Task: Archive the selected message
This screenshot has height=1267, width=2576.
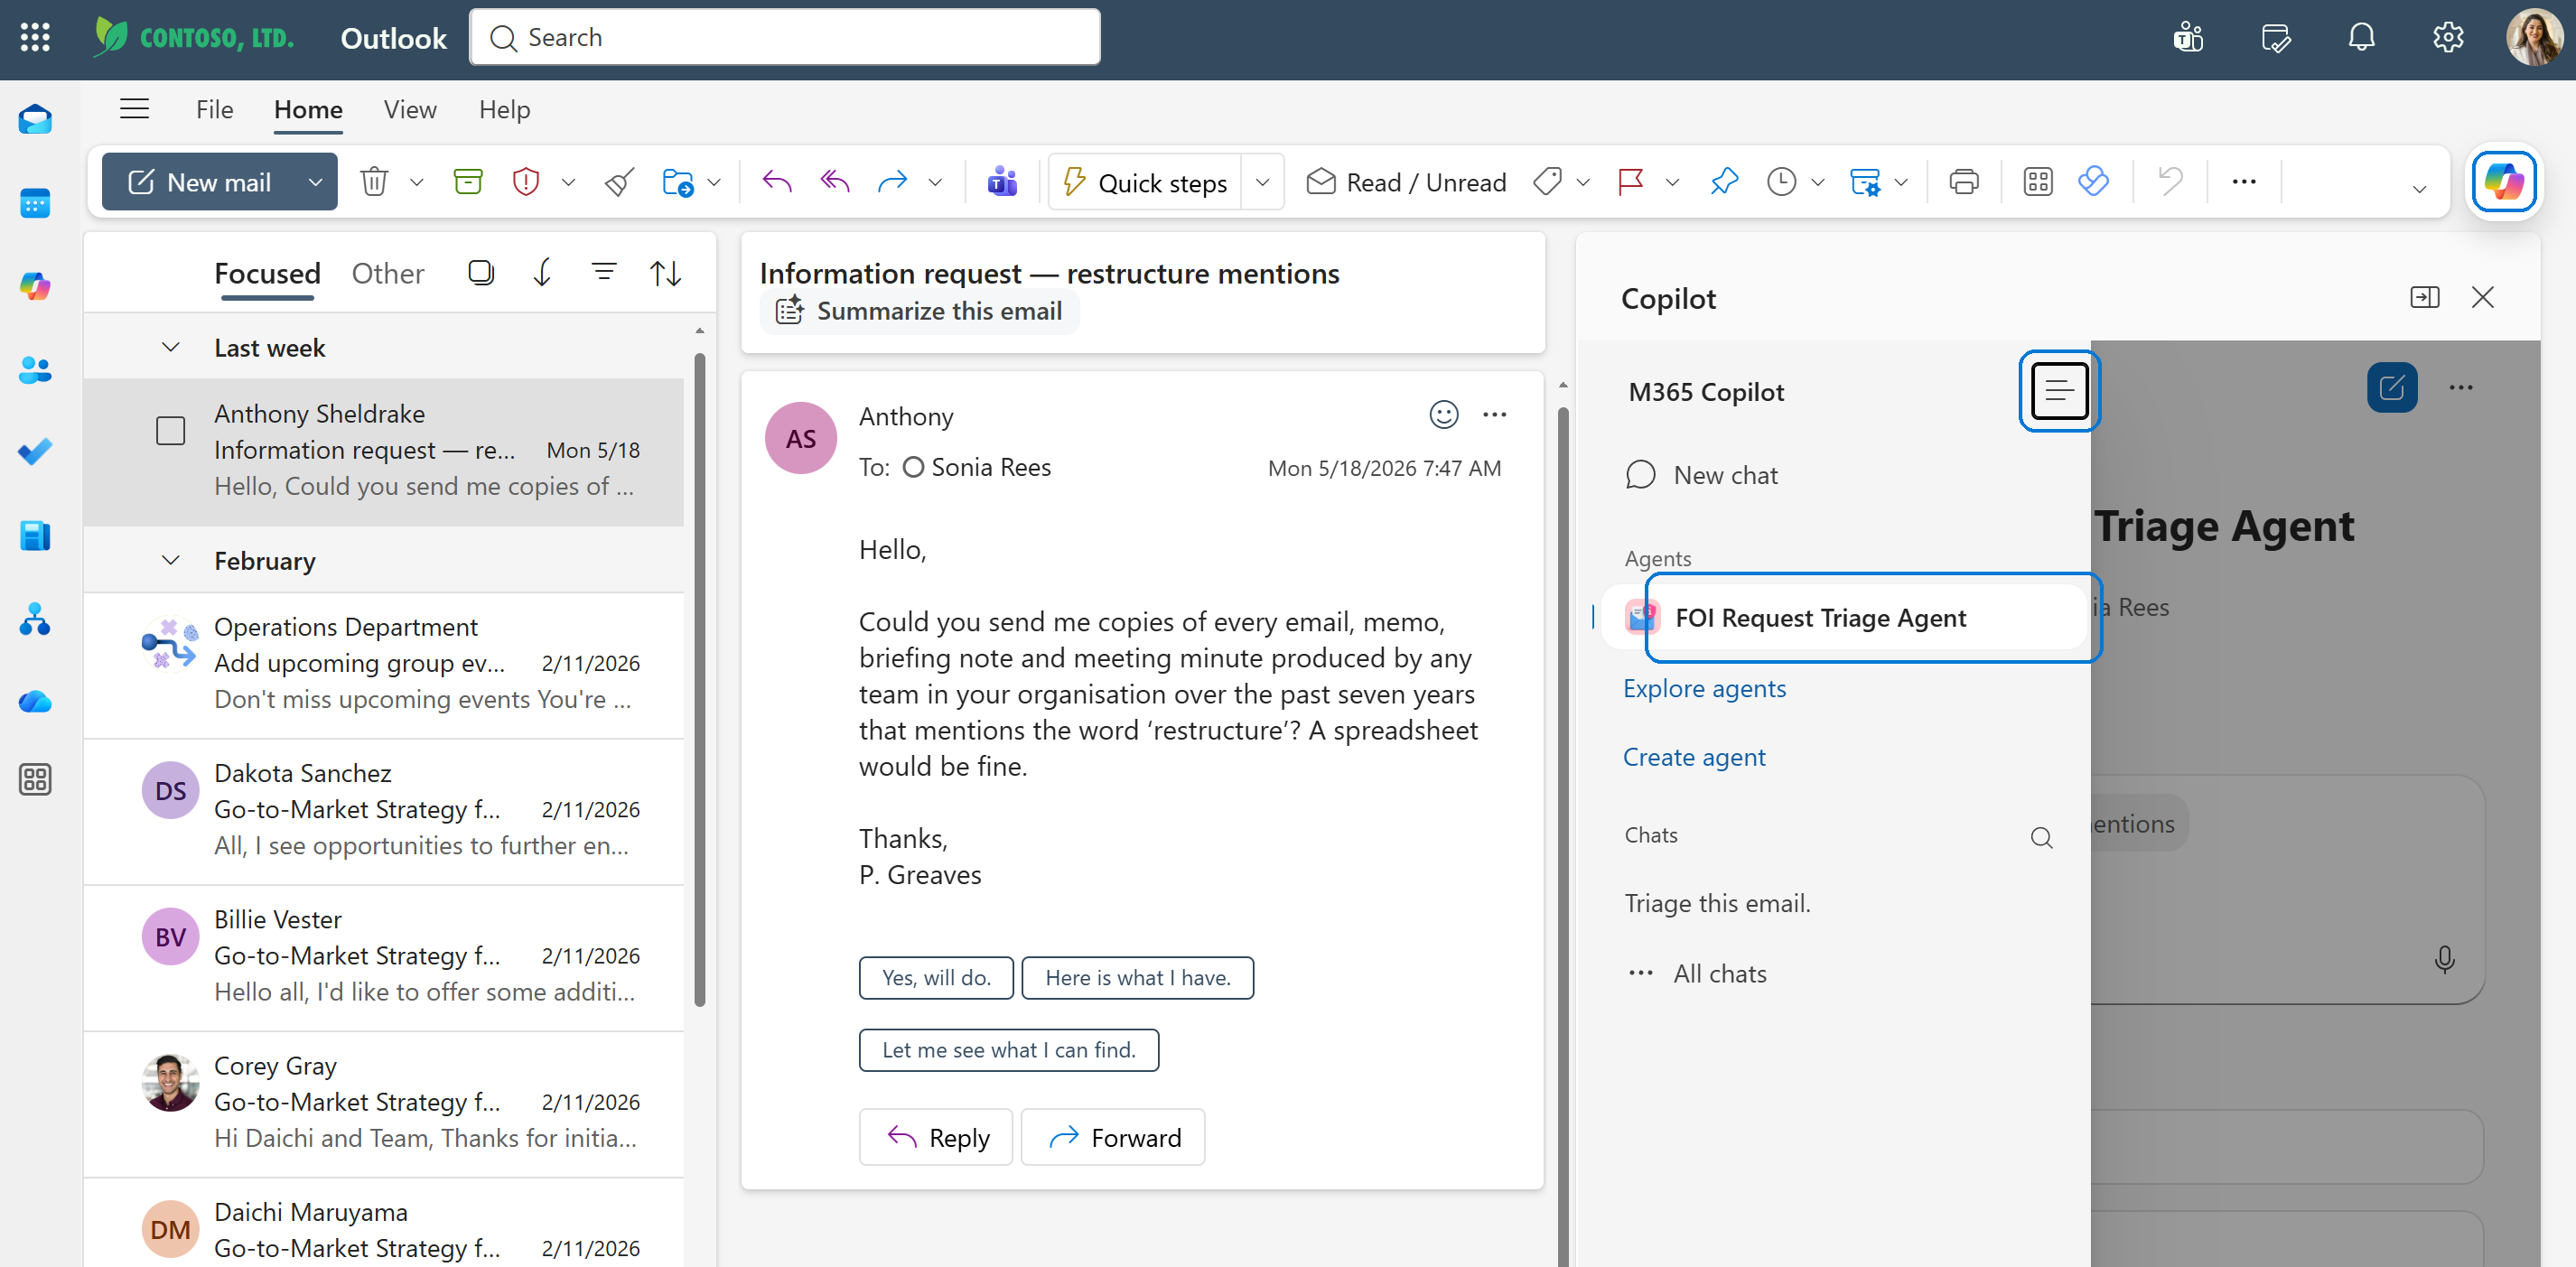Action: click(468, 182)
